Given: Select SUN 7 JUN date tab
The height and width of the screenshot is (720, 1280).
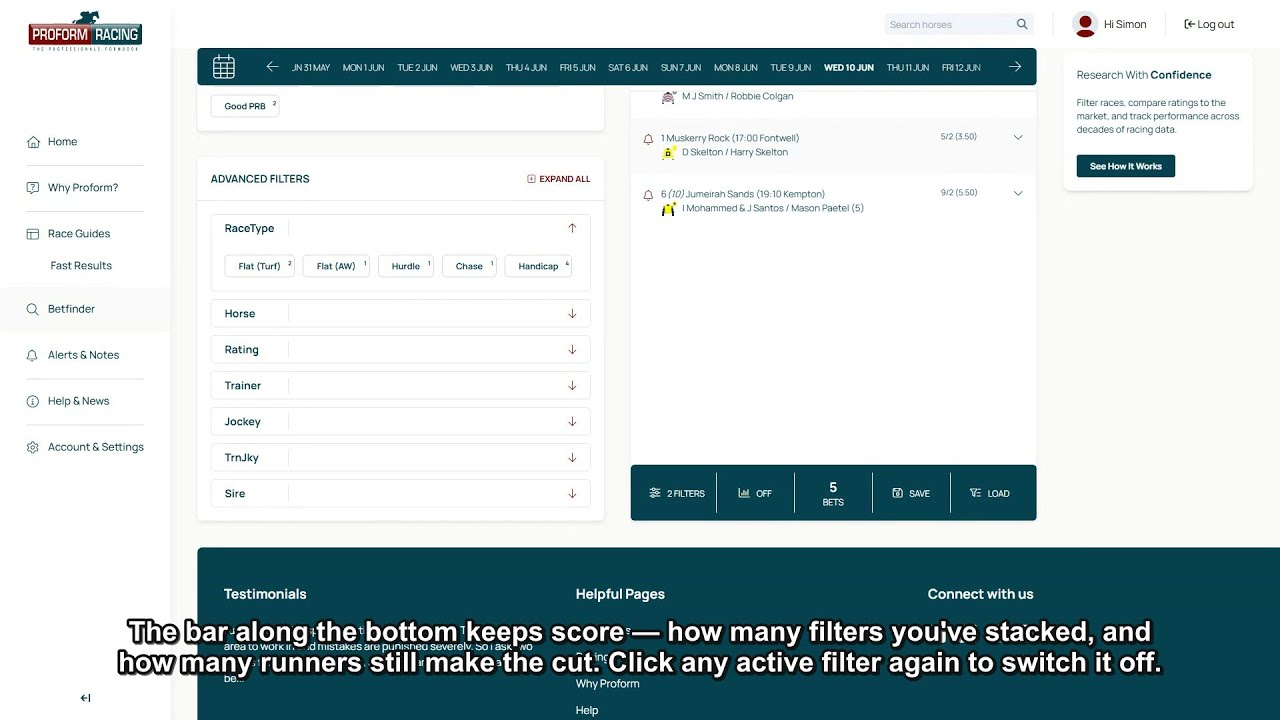Looking at the screenshot, I should pyautogui.click(x=681, y=68).
